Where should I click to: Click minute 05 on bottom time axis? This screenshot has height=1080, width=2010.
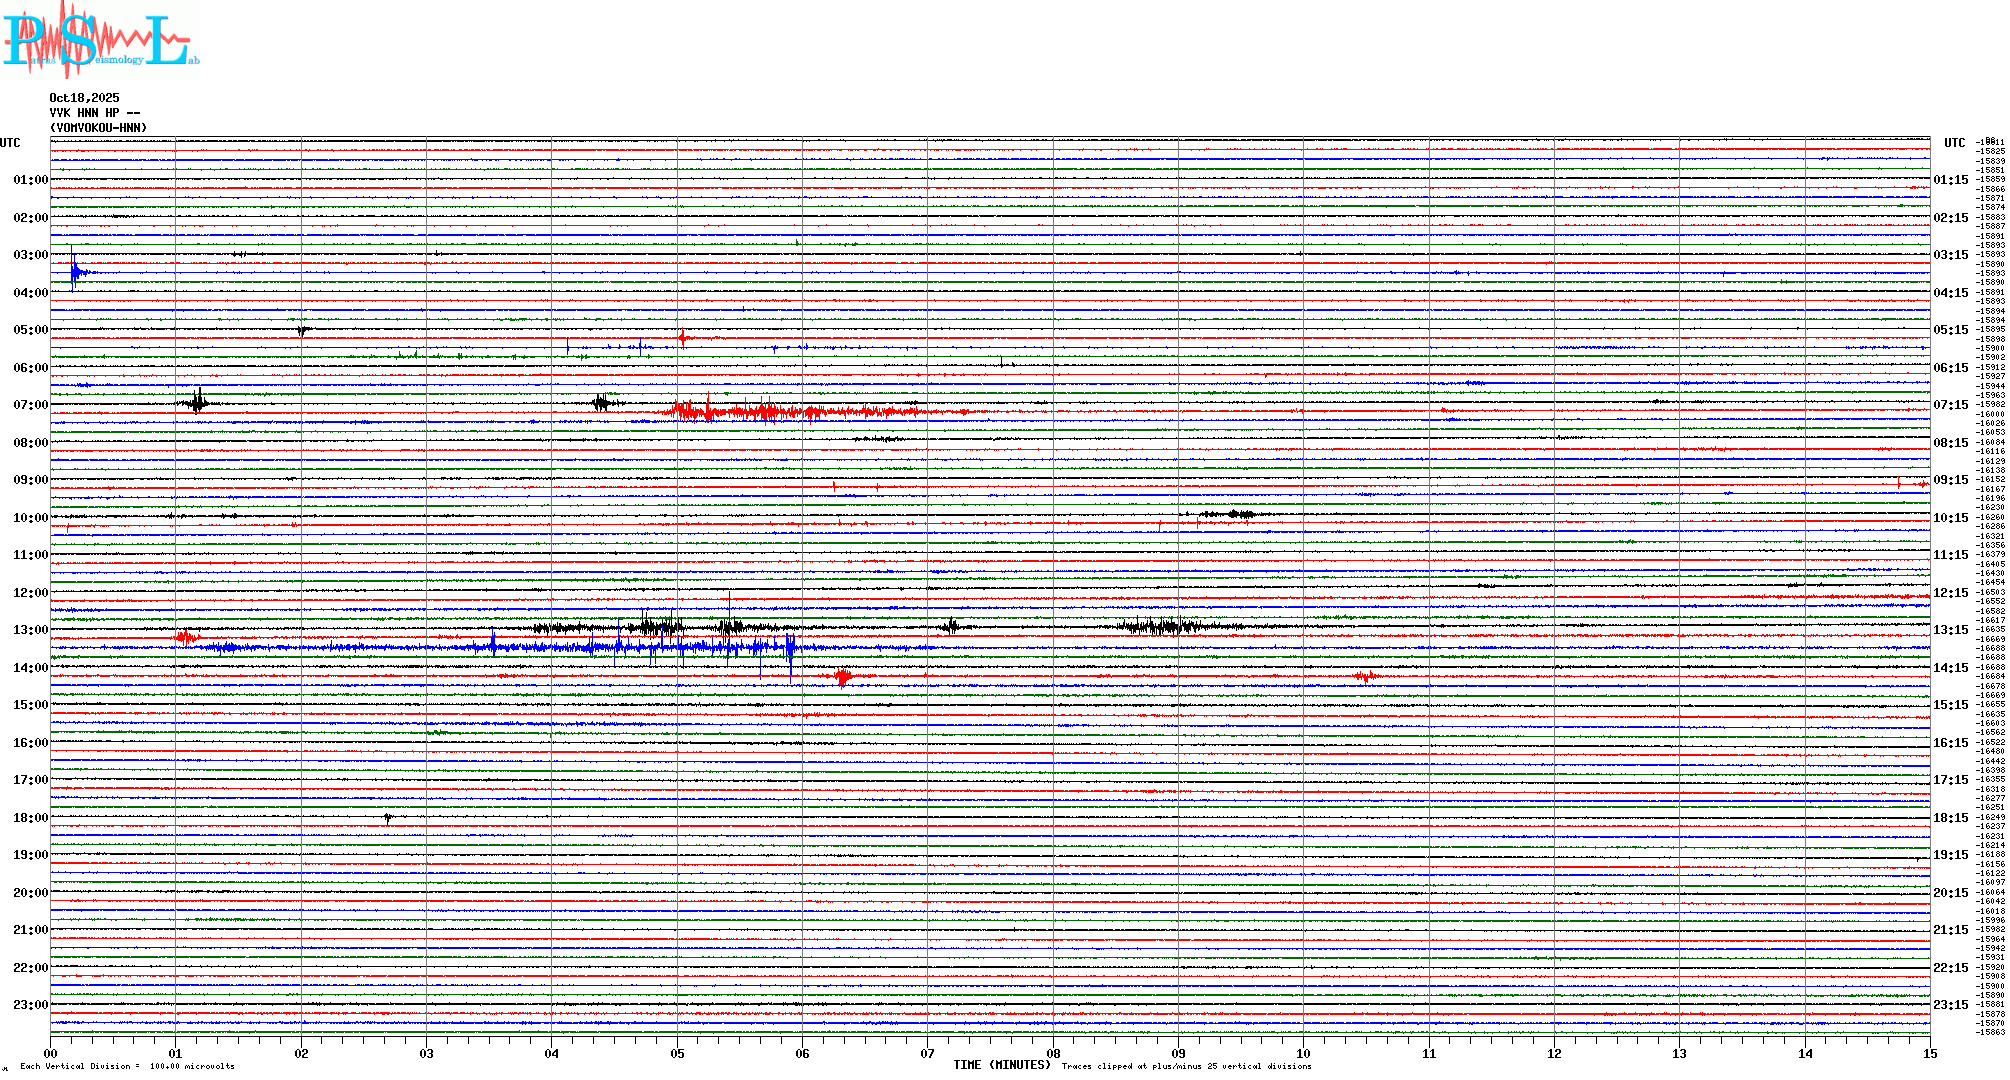coord(677,1053)
